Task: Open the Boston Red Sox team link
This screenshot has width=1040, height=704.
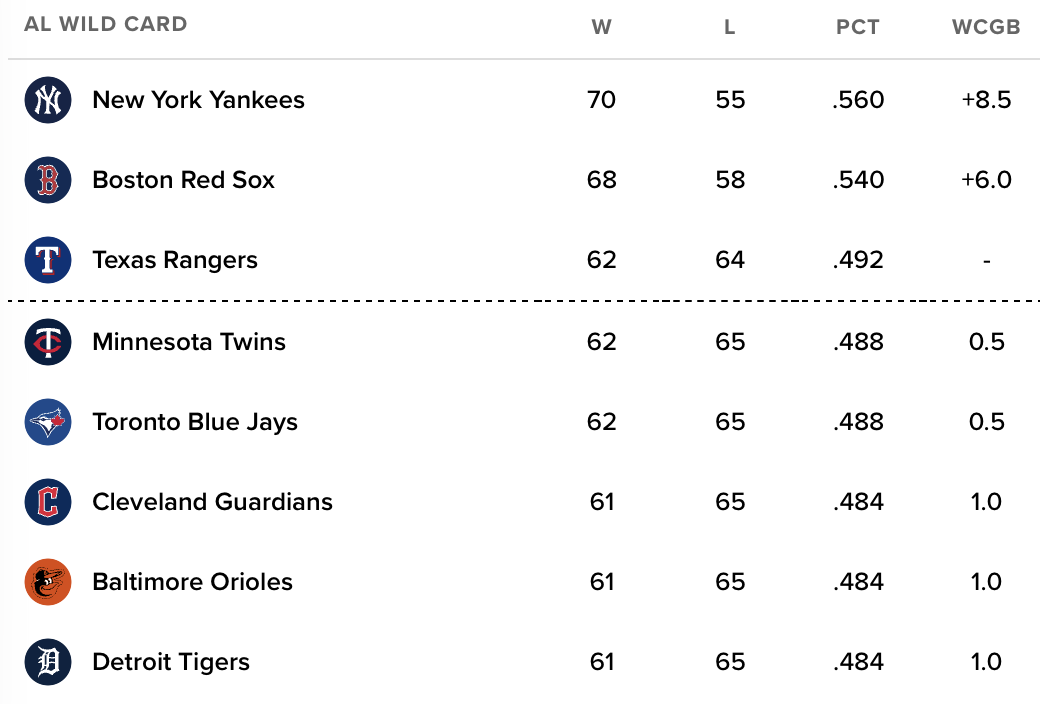Action: click(x=183, y=180)
